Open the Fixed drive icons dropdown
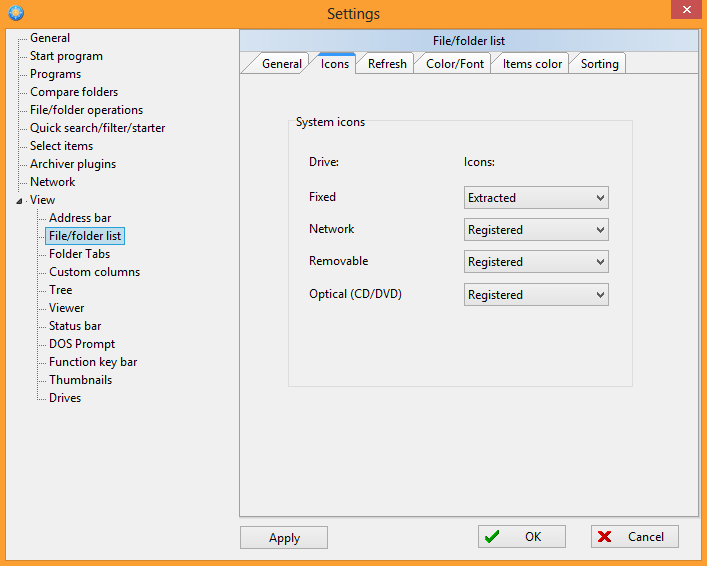Image resolution: width=707 pixels, height=566 pixels. tap(536, 198)
